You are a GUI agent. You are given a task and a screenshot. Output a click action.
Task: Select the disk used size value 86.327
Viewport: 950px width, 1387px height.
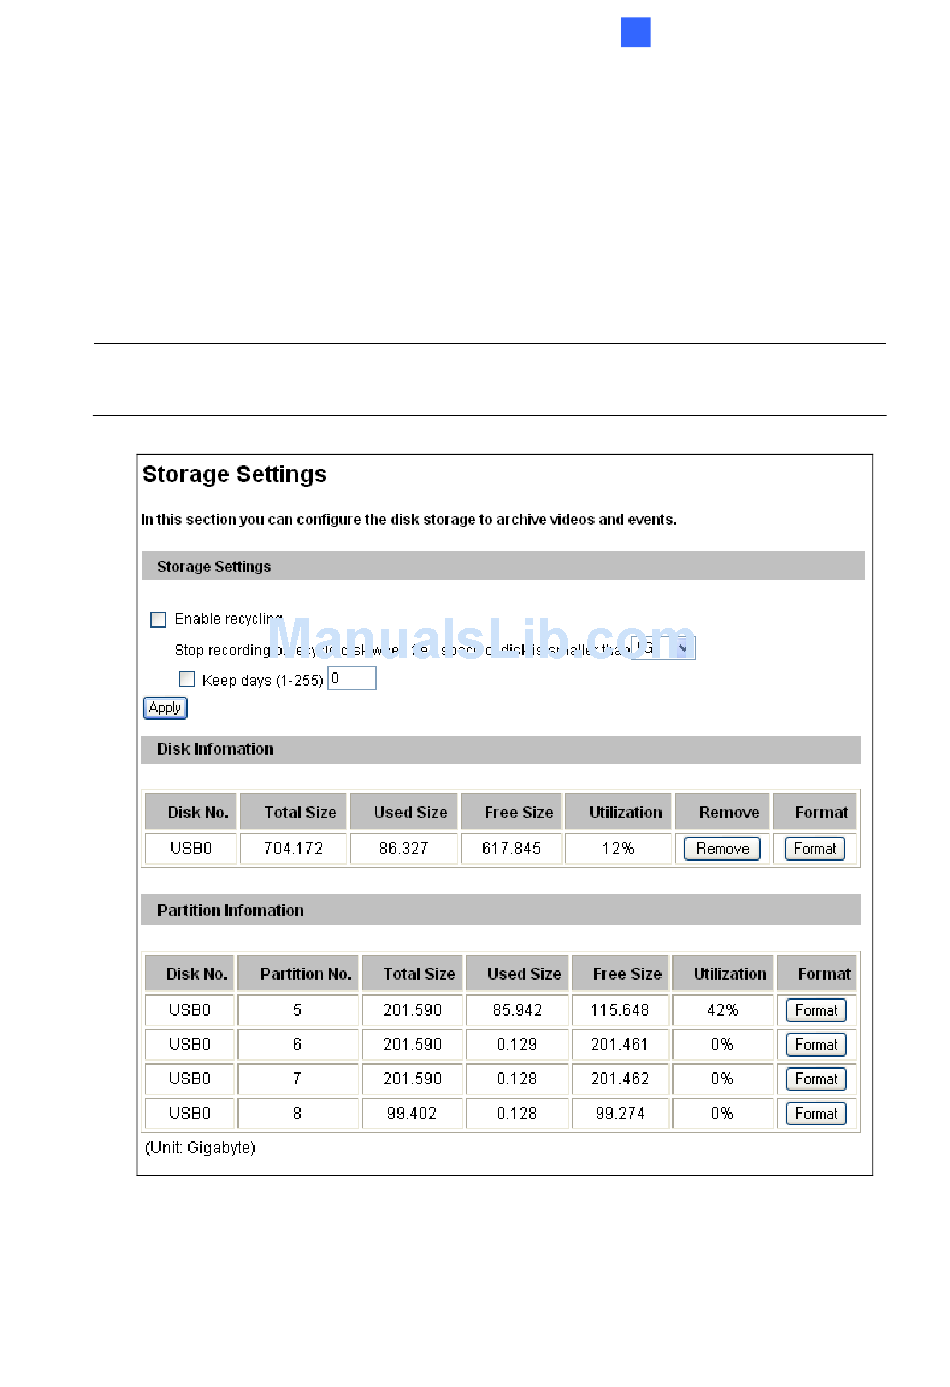[x=403, y=848]
